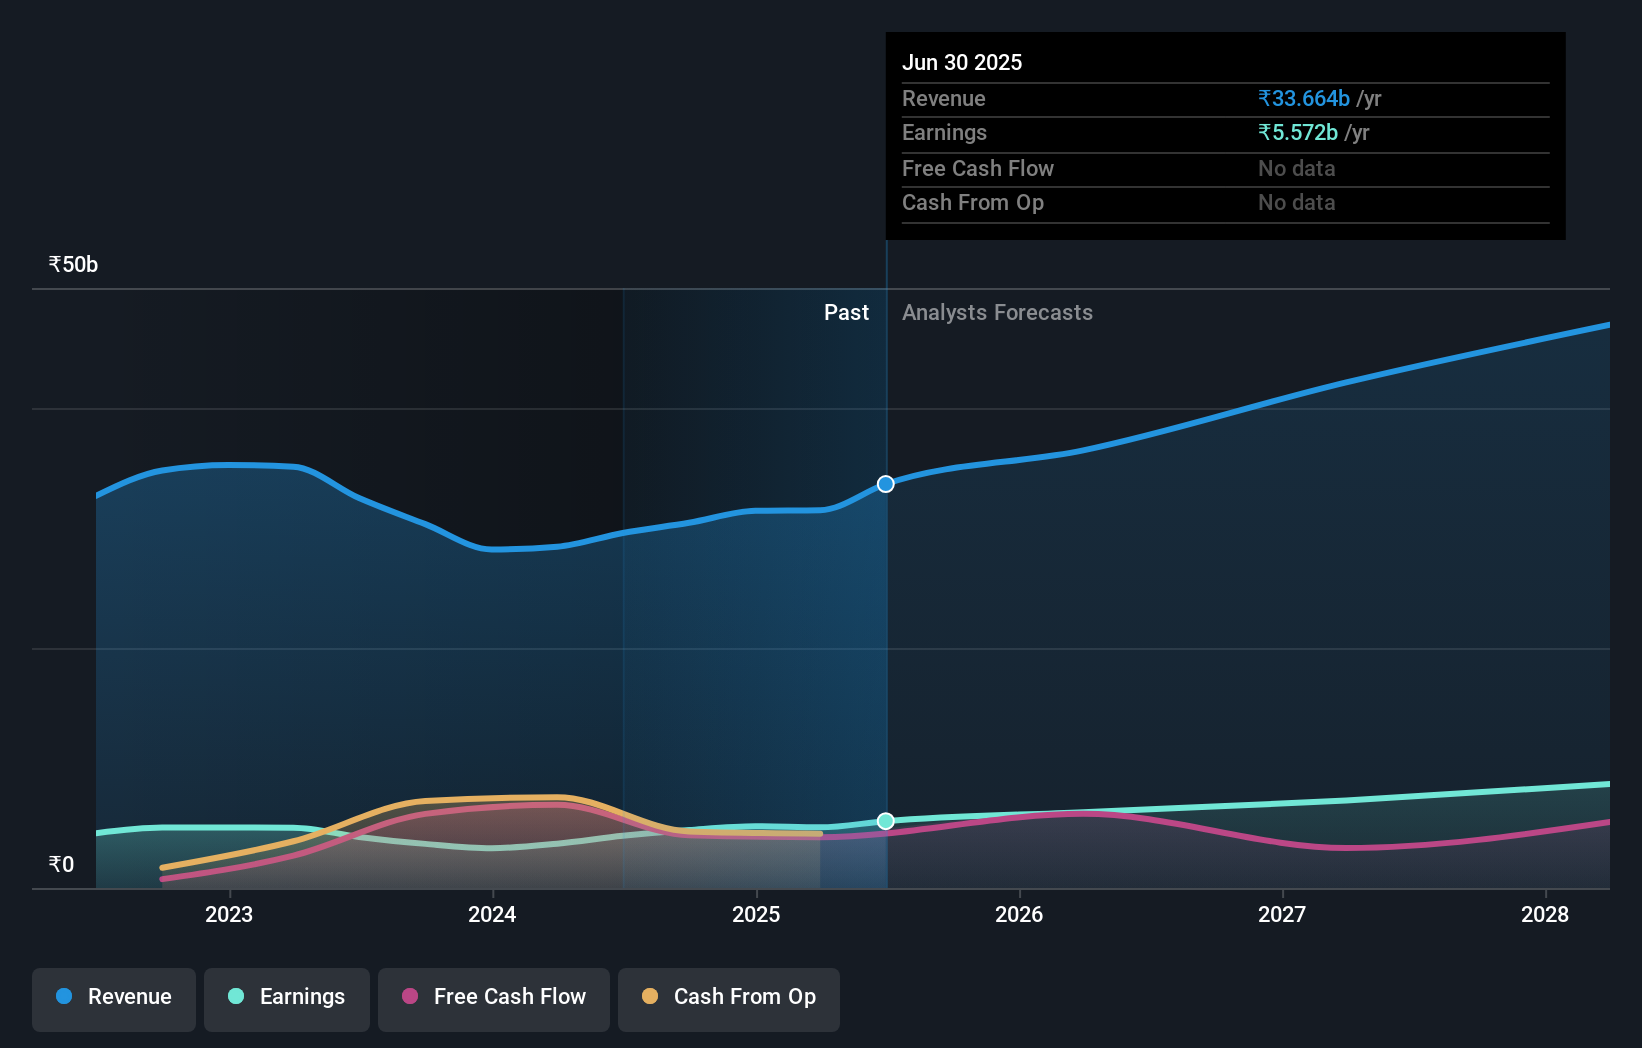Click the 2026 year label on the axis
Screen dimensions: 1642x1048
click(x=1019, y=914)
